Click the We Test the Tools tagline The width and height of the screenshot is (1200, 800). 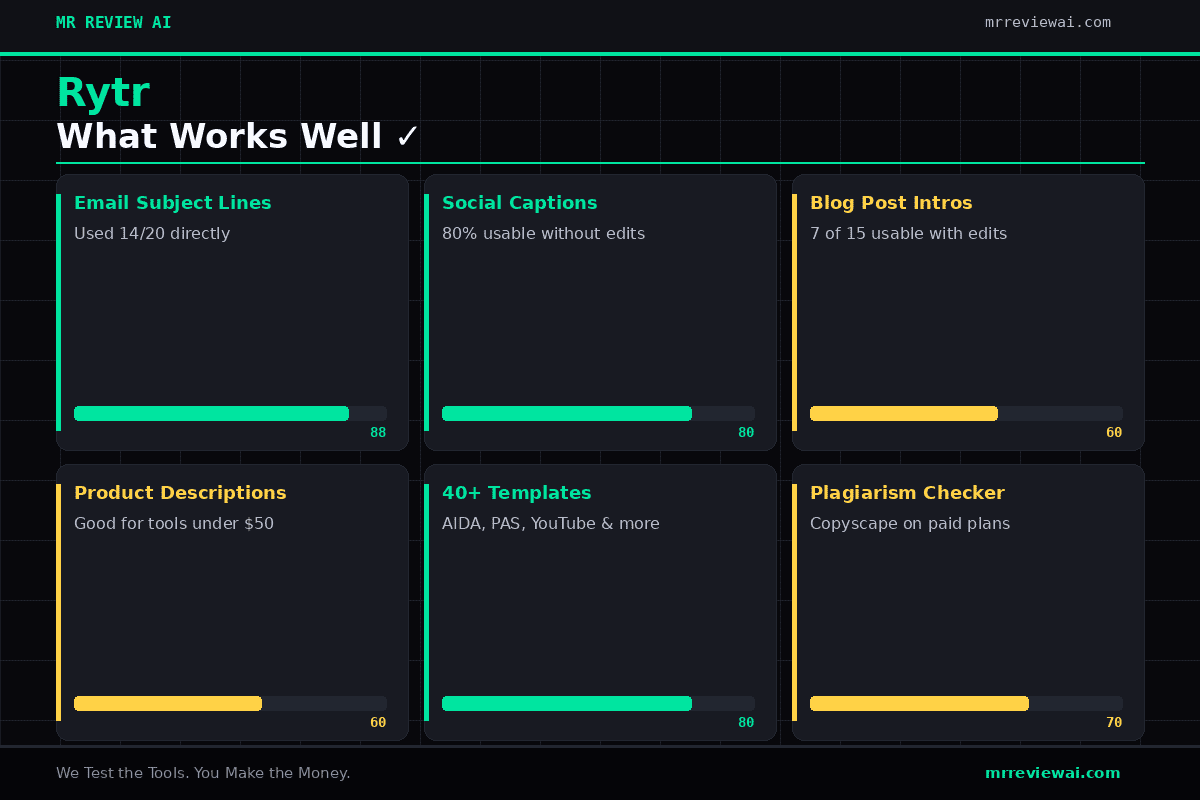pyautogui.click(x=203, y=773)
